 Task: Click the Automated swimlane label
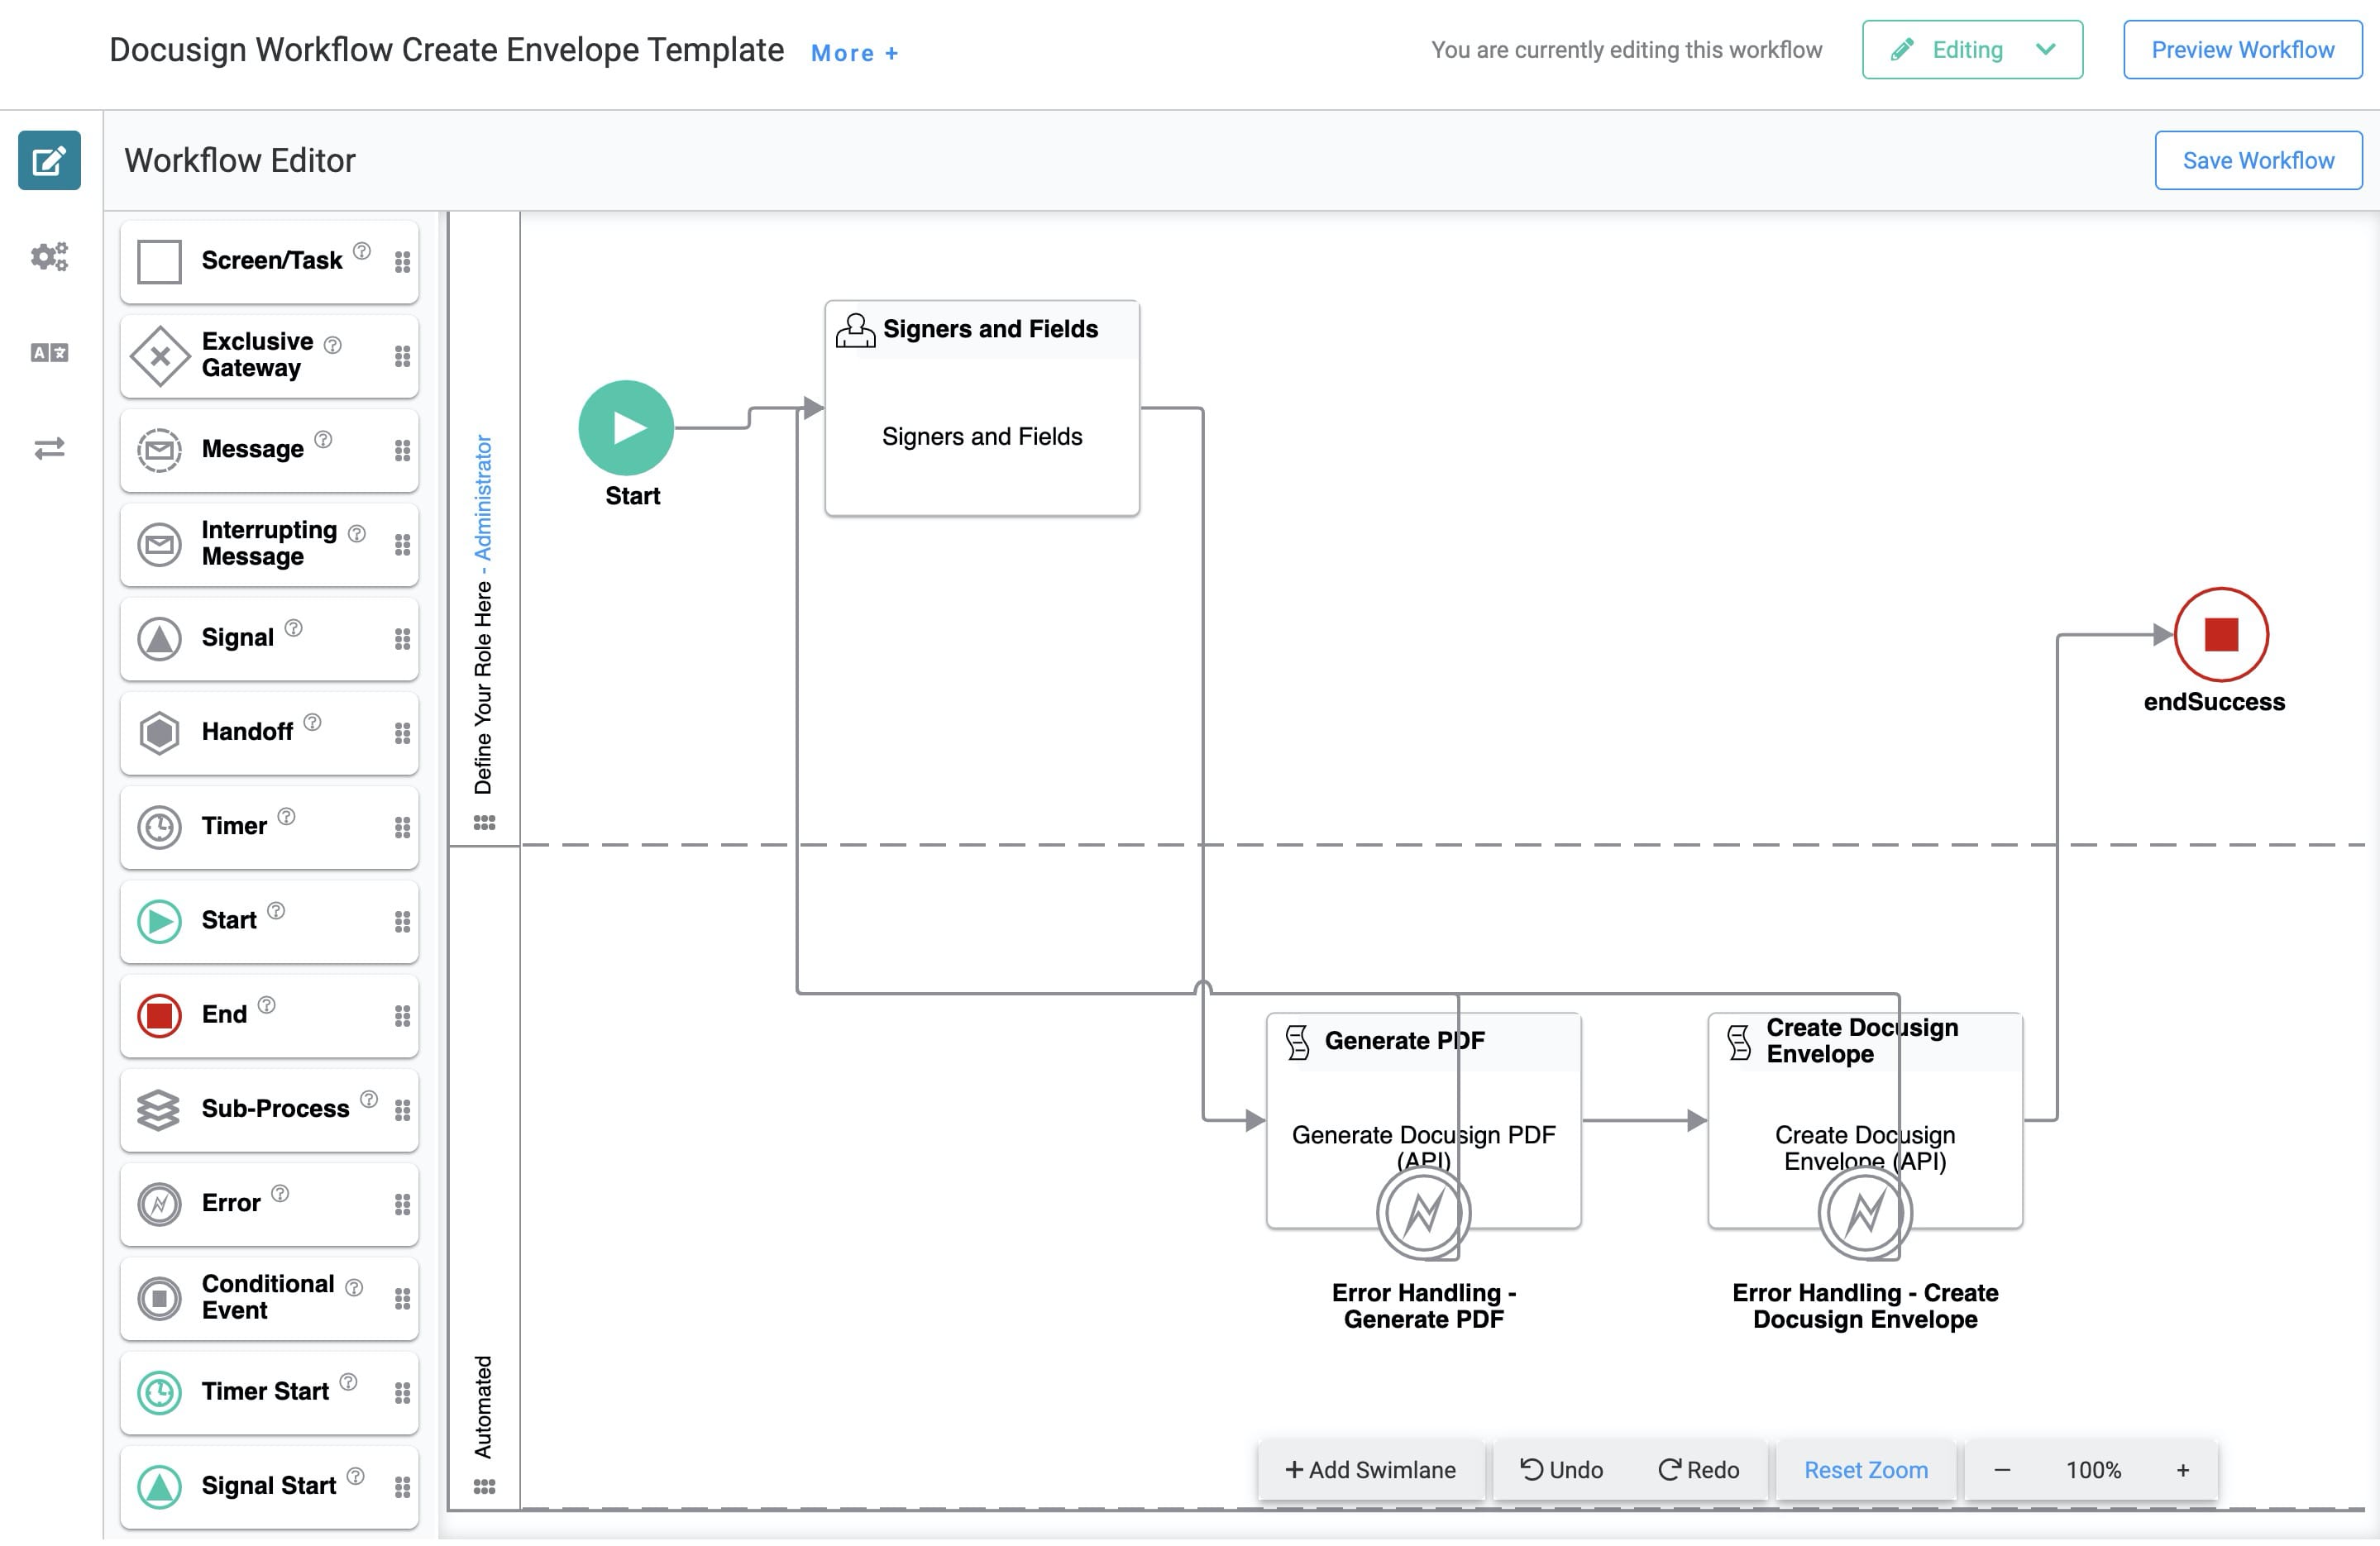coord(483,1407)
